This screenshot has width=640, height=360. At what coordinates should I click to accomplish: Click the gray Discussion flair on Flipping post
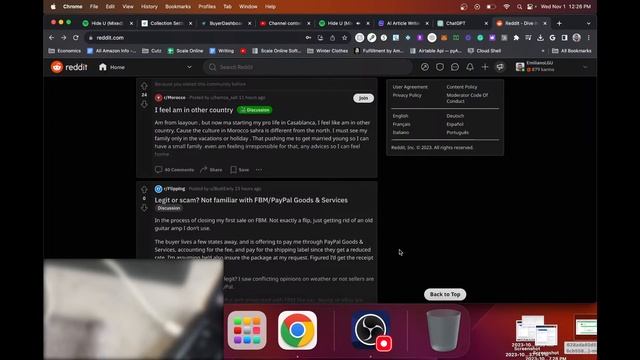pyautogui.click(x=169, y=208)
